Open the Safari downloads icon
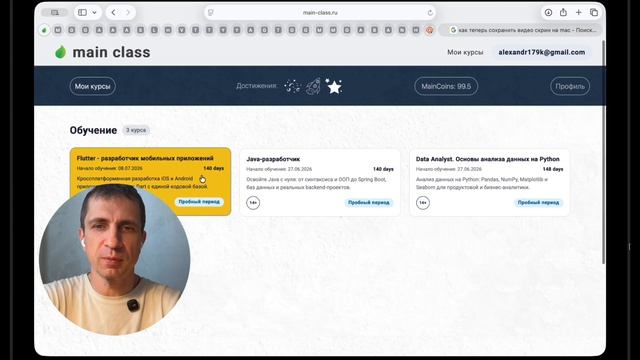Image resolution: width=640 pixels, height=360 pixels. tap(548, 13)
